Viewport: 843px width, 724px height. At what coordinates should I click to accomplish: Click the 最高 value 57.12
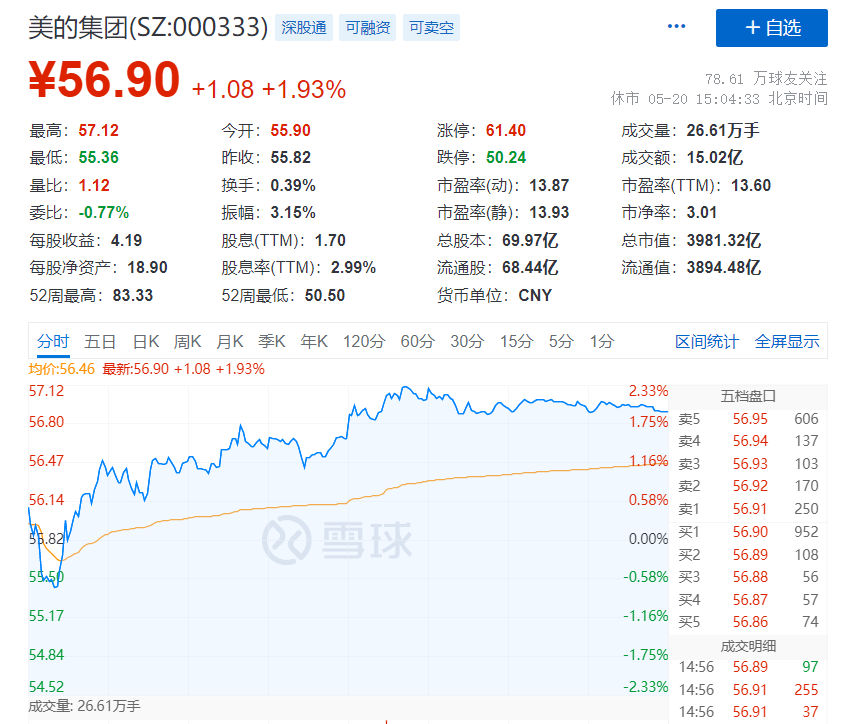tap(98, 131)
